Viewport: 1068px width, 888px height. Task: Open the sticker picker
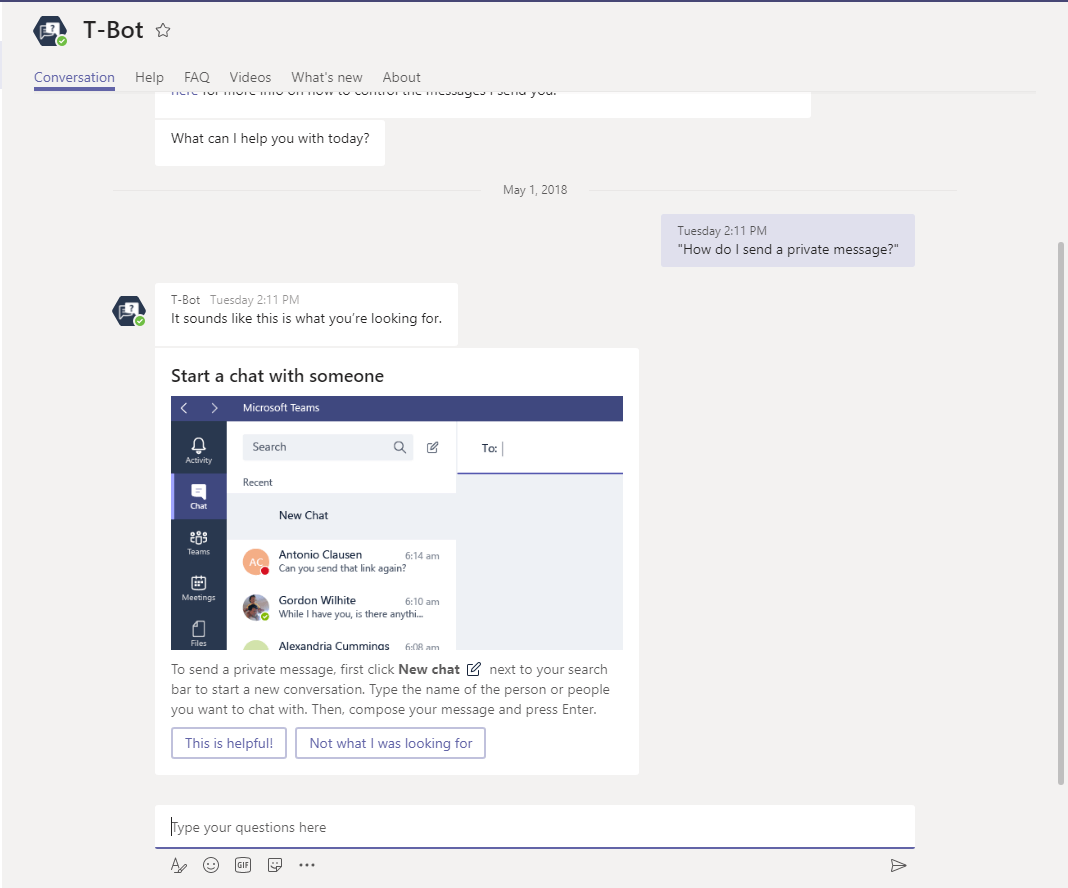(275, 865)
